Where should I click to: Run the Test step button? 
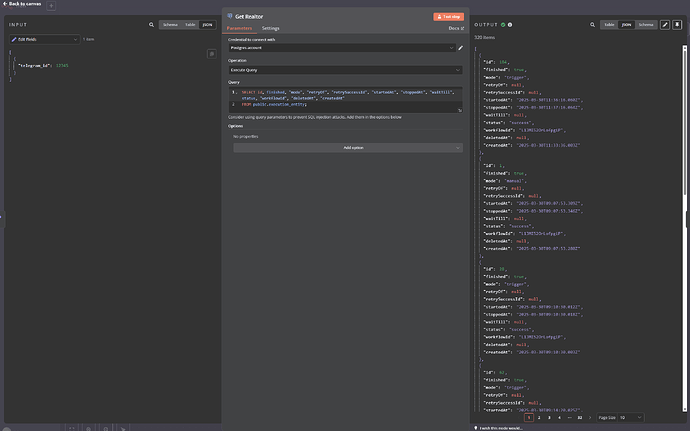(448, 17)
